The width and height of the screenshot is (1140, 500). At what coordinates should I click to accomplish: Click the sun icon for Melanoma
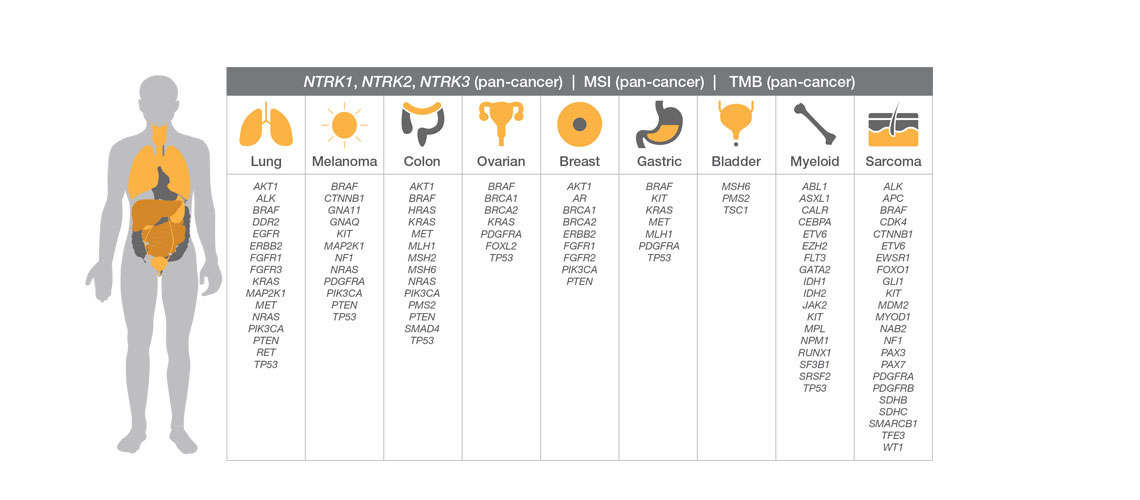344,125
